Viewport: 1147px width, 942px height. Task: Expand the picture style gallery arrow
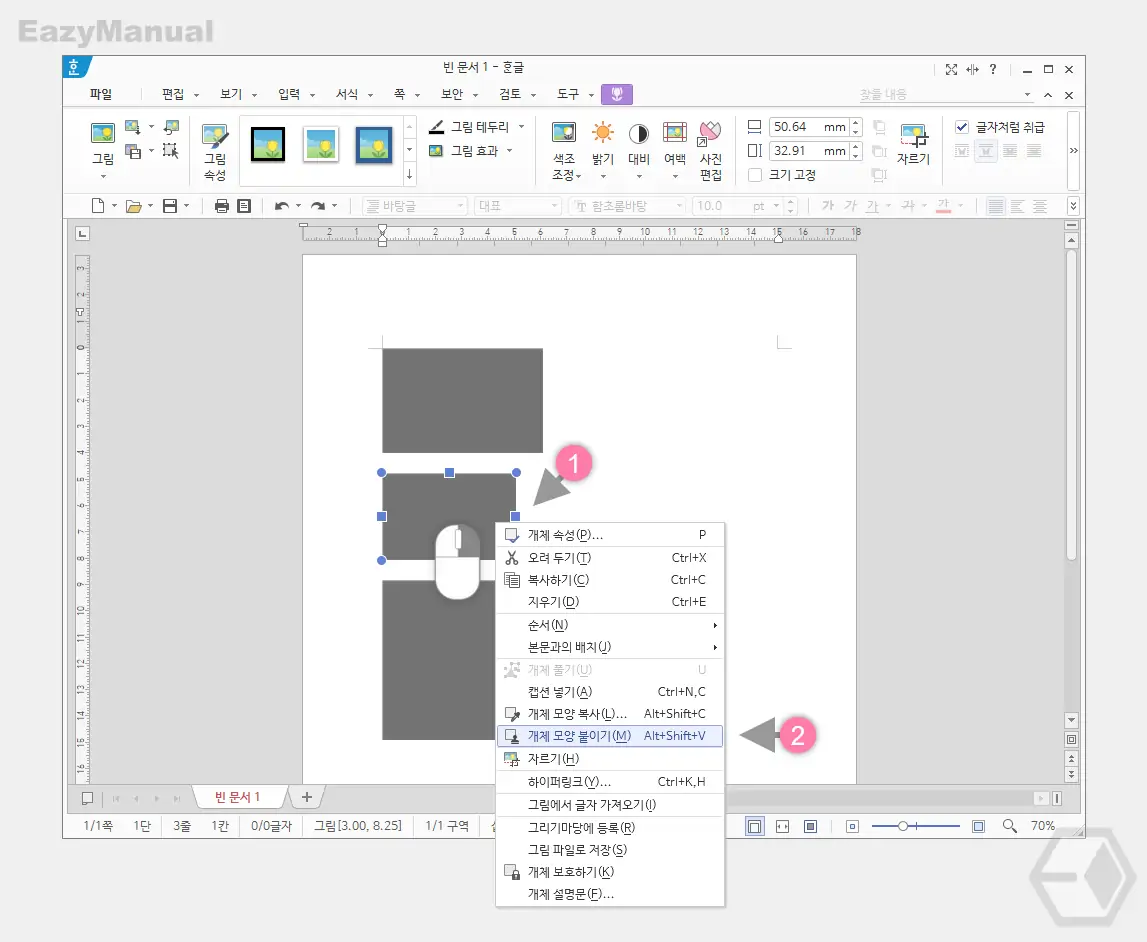pyautogui.click(x=410, y=174)
